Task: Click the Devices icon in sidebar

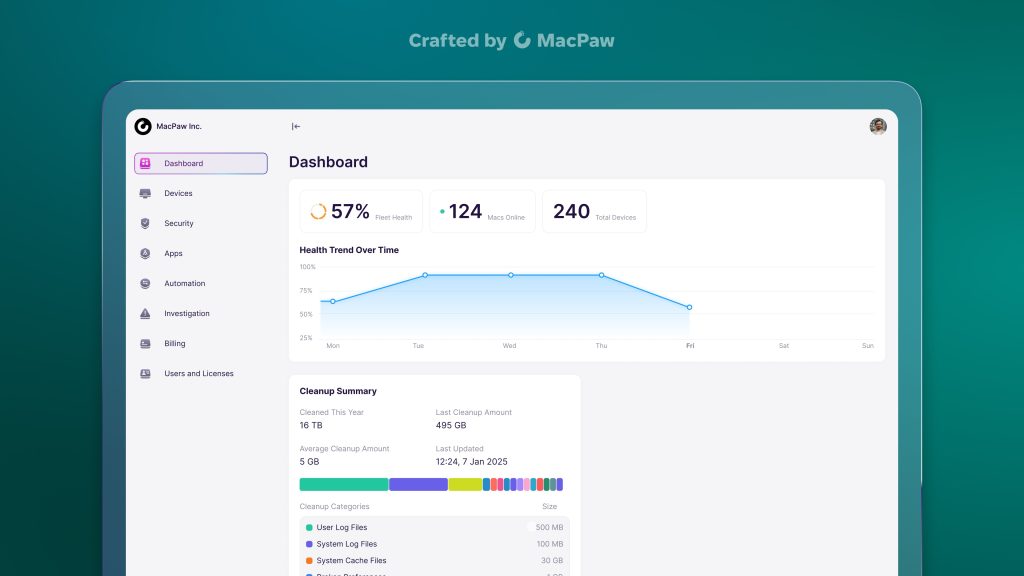Action: tap(145, 193)
